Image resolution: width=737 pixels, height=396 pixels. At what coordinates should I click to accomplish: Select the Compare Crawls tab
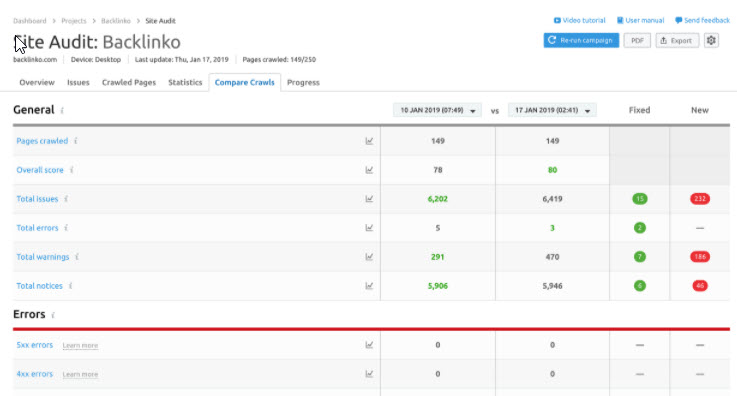click(x=244, y=83)
